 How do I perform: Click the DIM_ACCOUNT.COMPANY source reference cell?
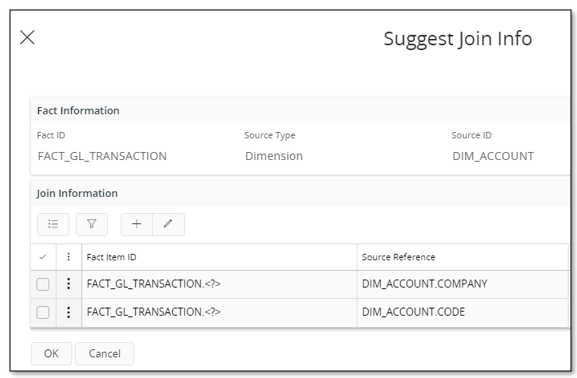pos(463,284)
